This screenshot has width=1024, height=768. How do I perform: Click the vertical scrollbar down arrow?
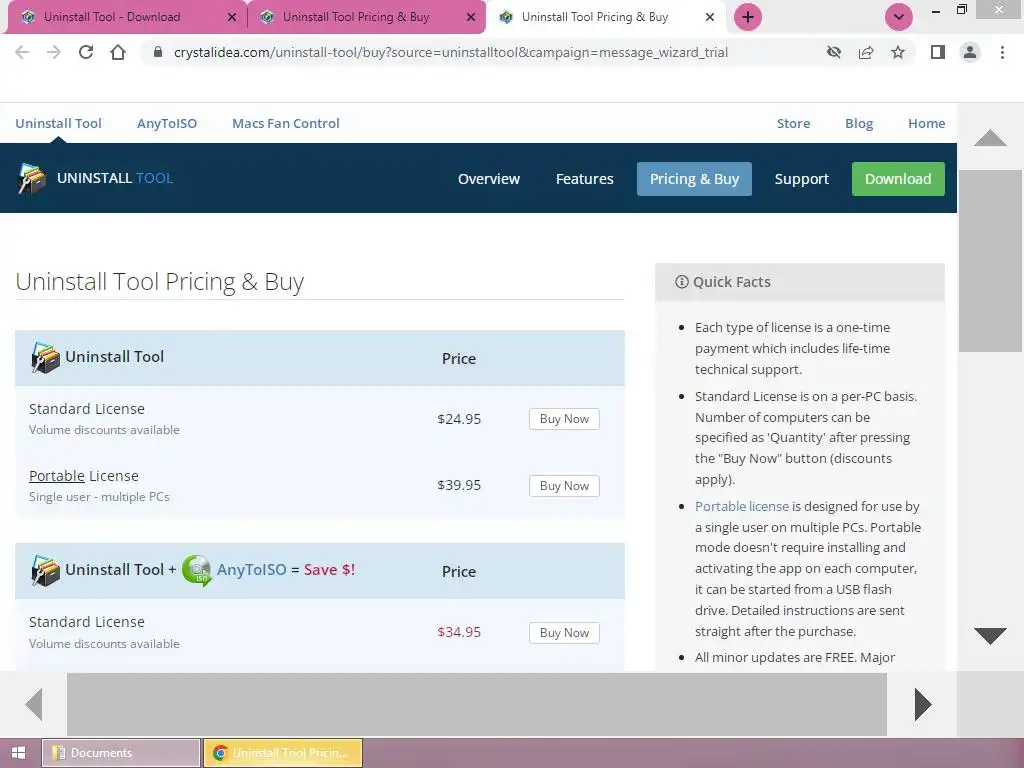point(990,635)
